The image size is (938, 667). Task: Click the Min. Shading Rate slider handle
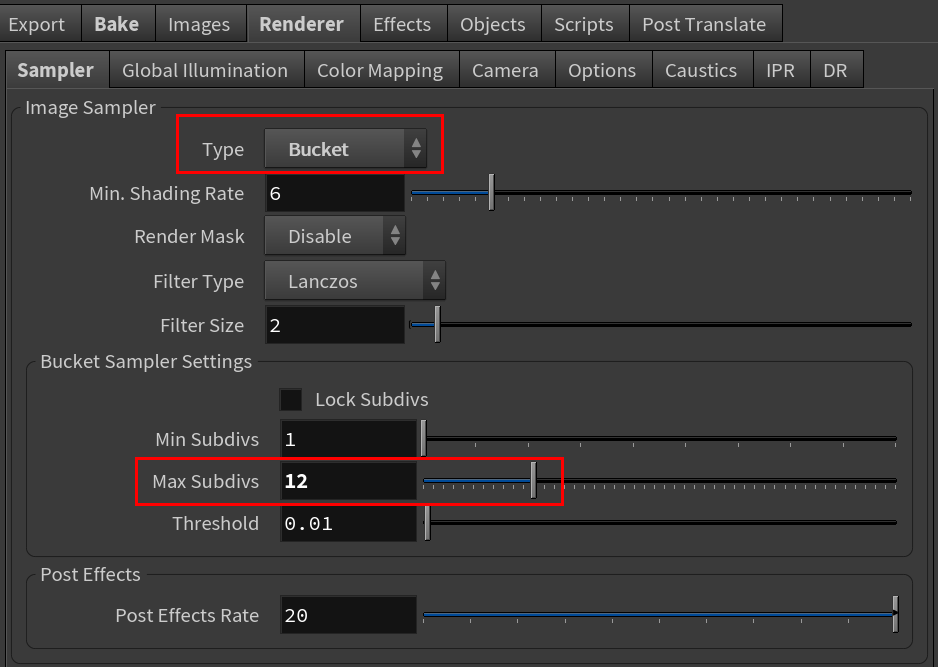tap(491, 192)
